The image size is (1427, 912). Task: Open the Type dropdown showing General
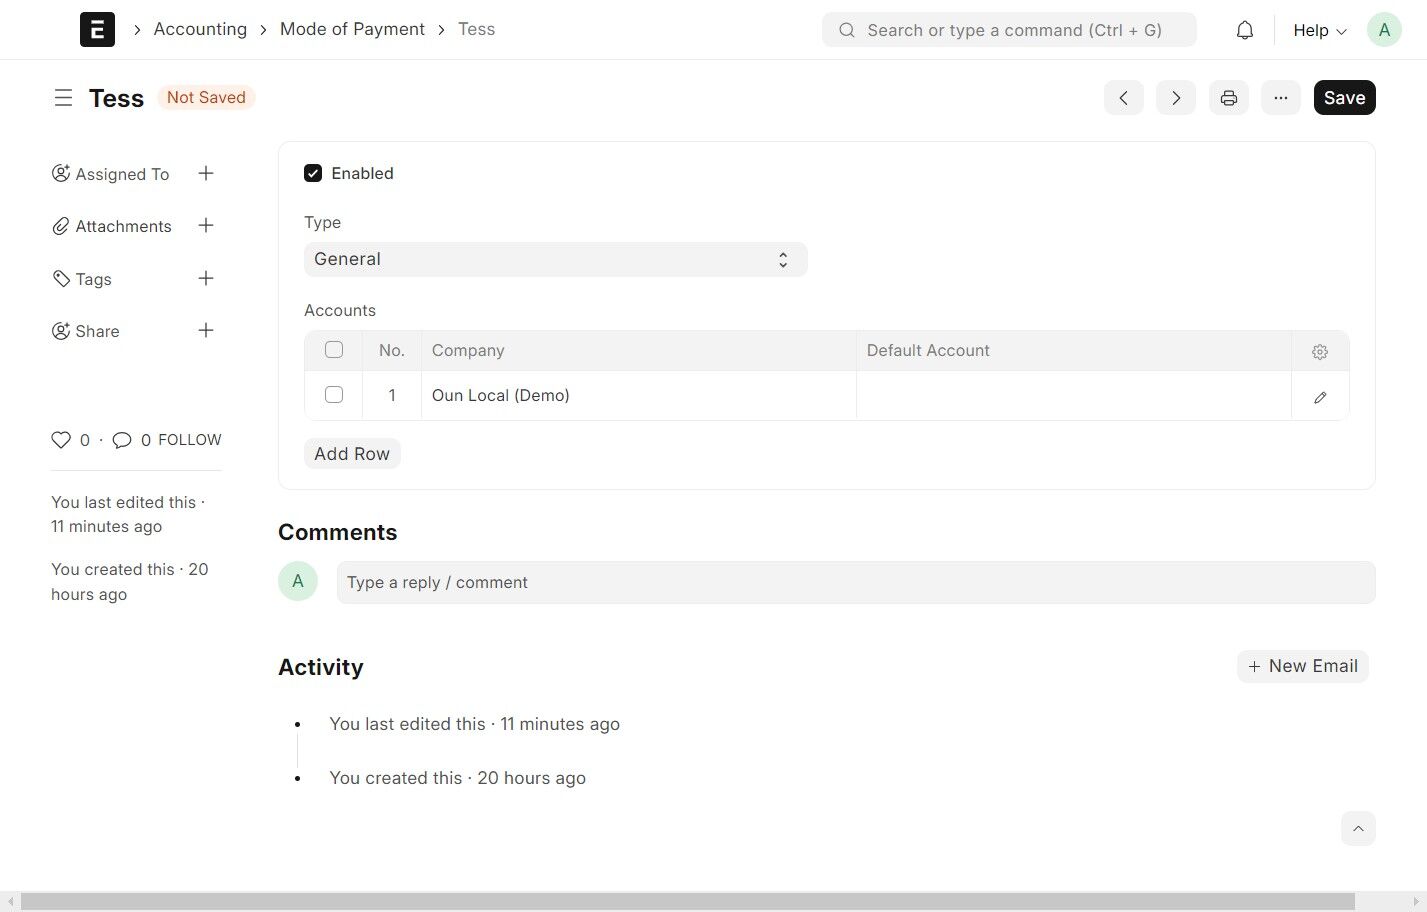pyautogui.click(x=555, y=260)
